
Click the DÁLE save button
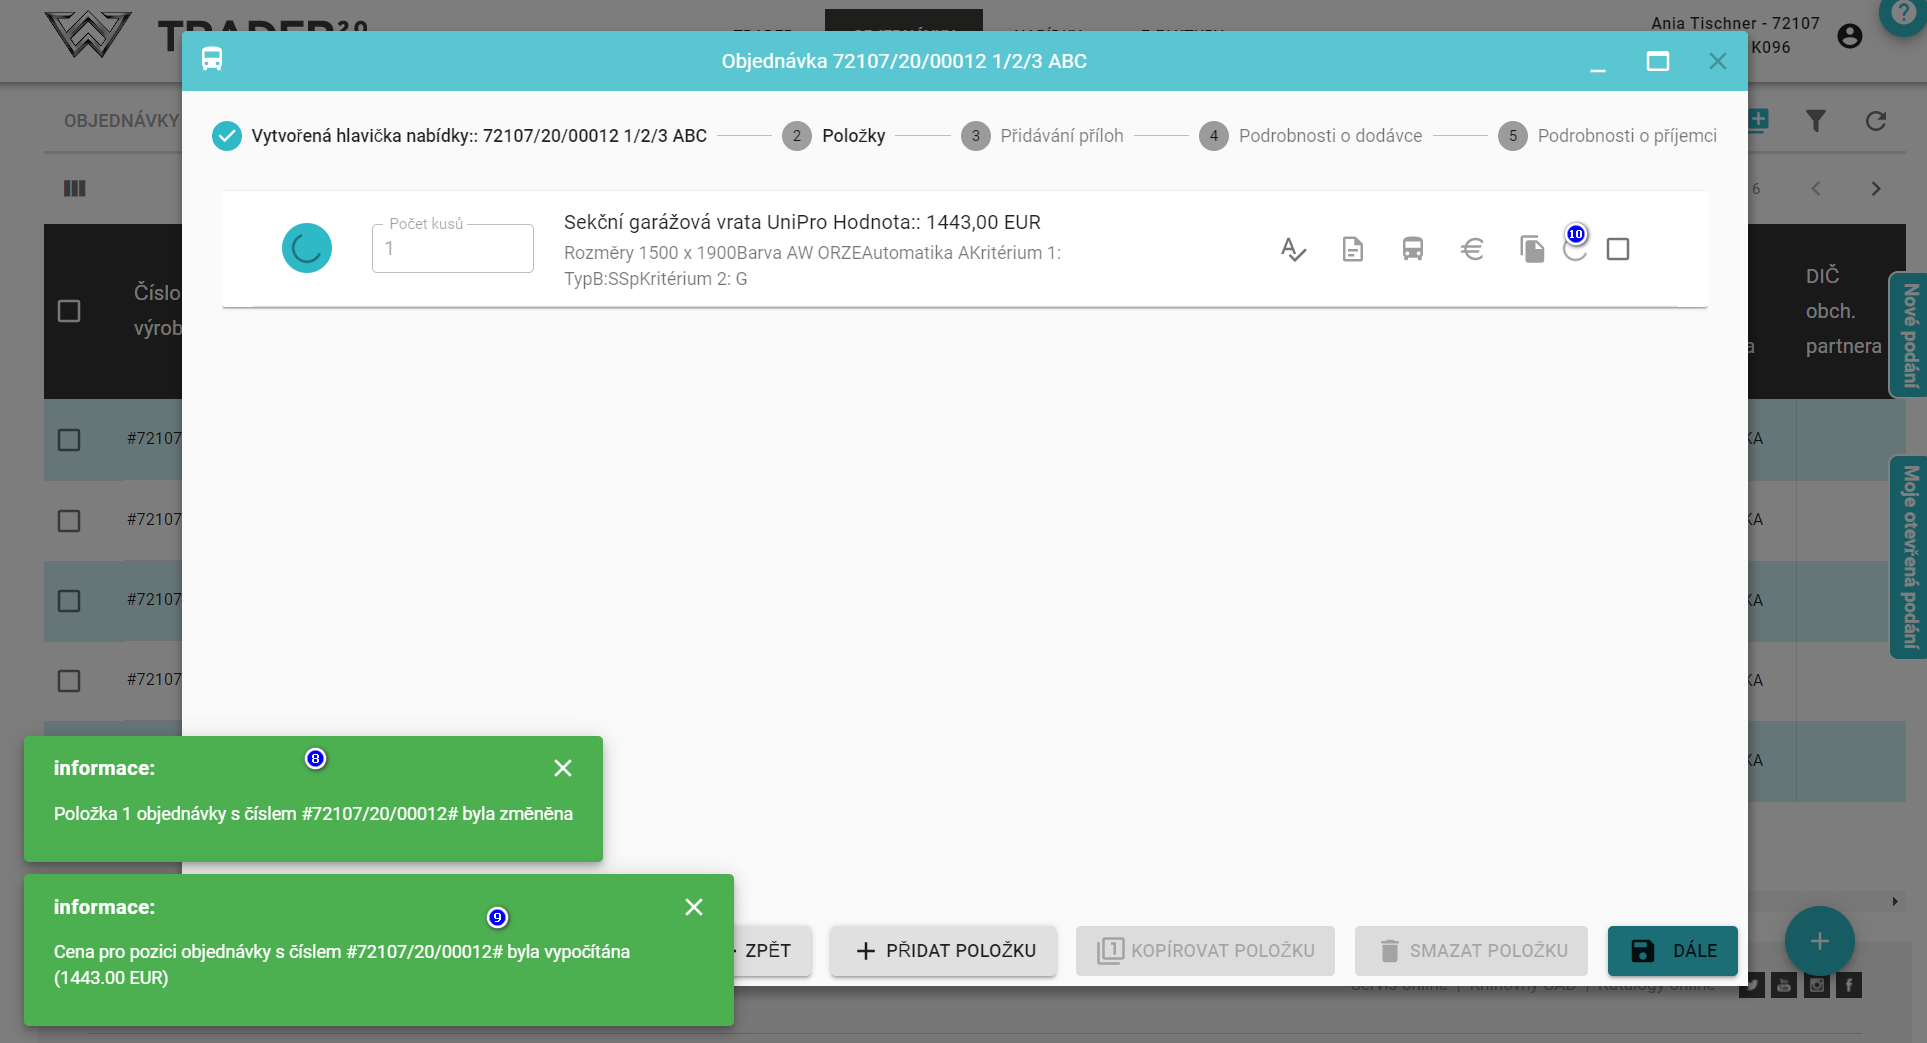click(1672, 951)
